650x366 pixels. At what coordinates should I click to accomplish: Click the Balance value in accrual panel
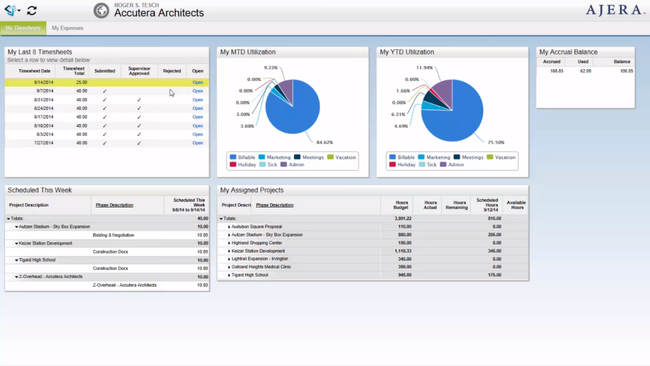click(626, 71)
